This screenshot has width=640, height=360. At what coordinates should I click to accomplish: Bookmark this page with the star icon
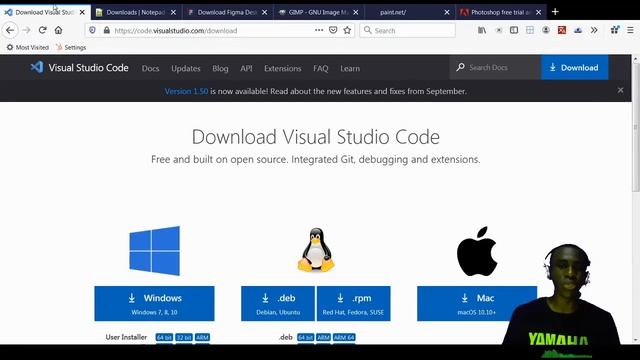point(347,30)
